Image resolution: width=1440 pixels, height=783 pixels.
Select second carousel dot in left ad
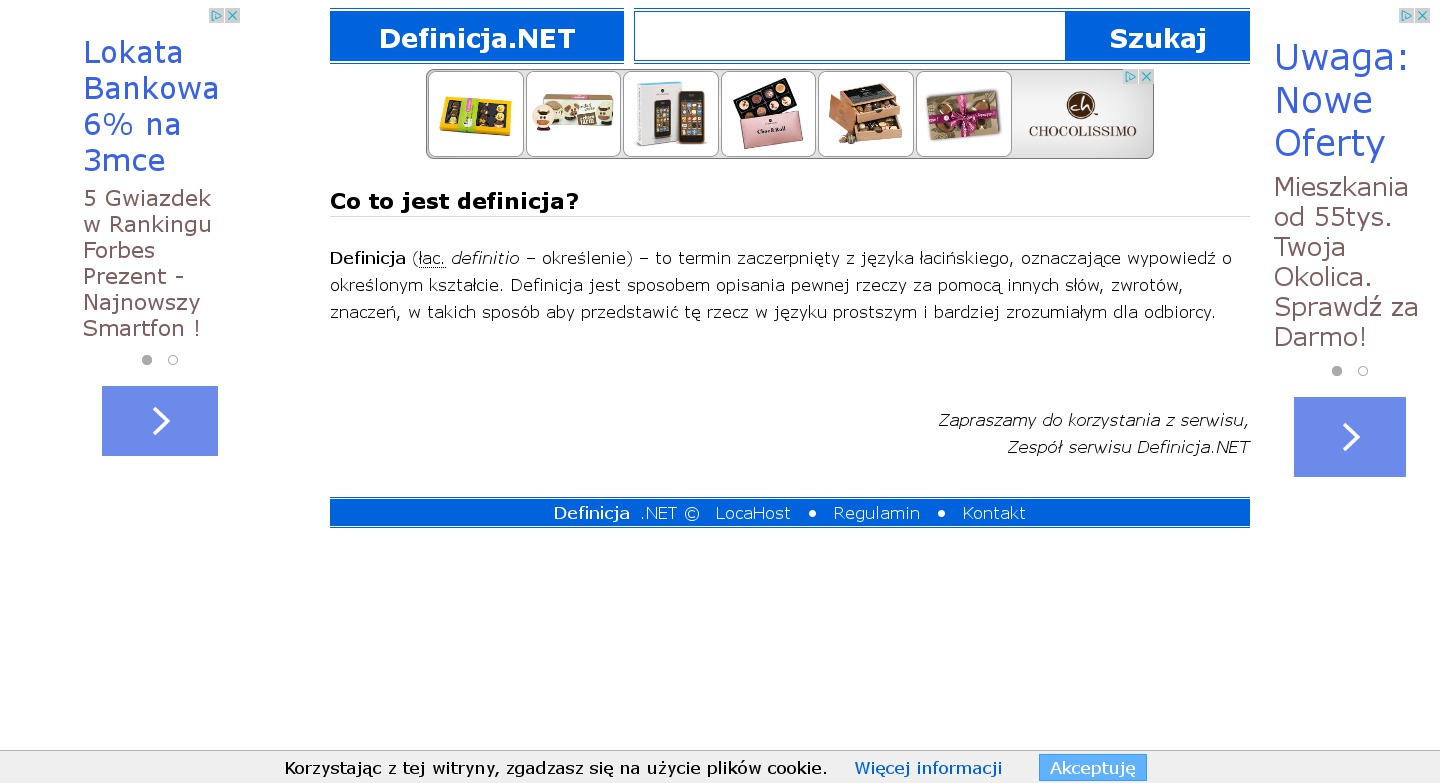tap(173, 360)
